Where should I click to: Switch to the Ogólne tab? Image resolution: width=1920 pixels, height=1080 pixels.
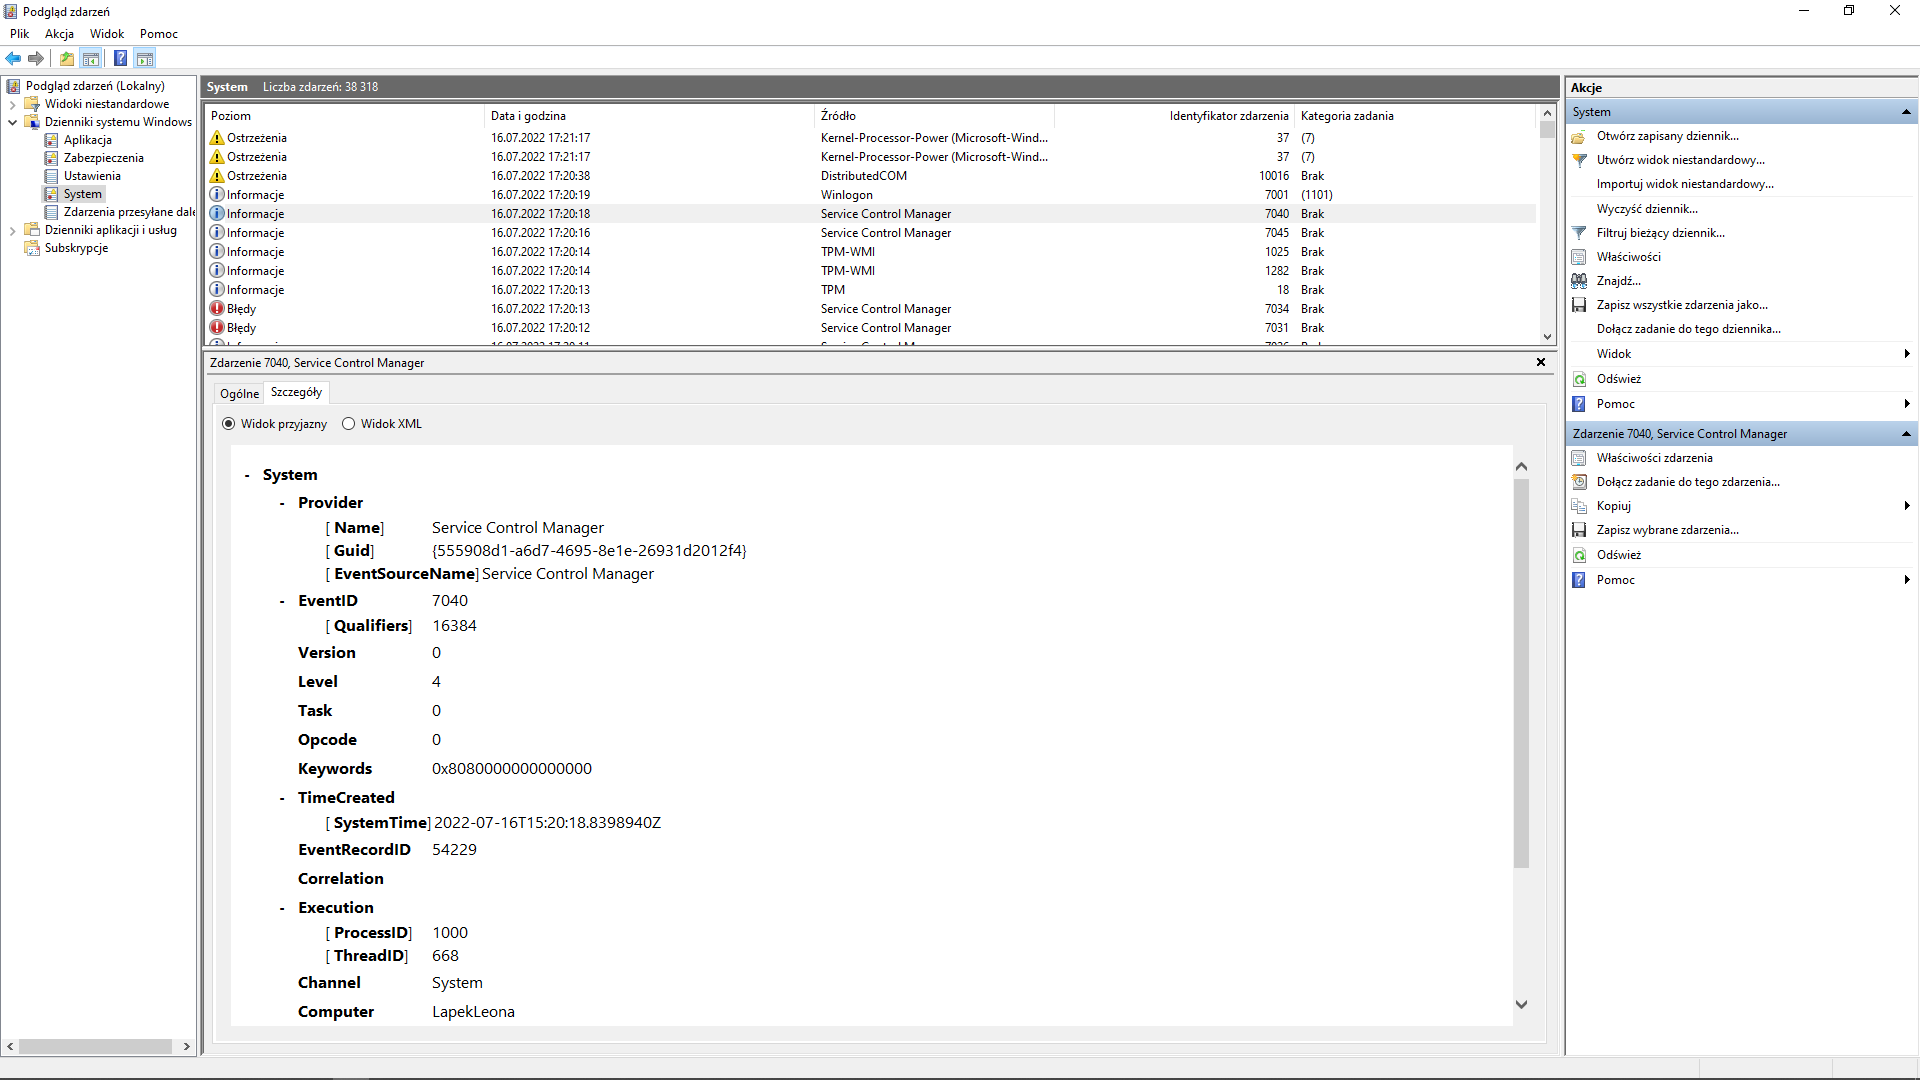pyautogui.click(x=239, y=394)
